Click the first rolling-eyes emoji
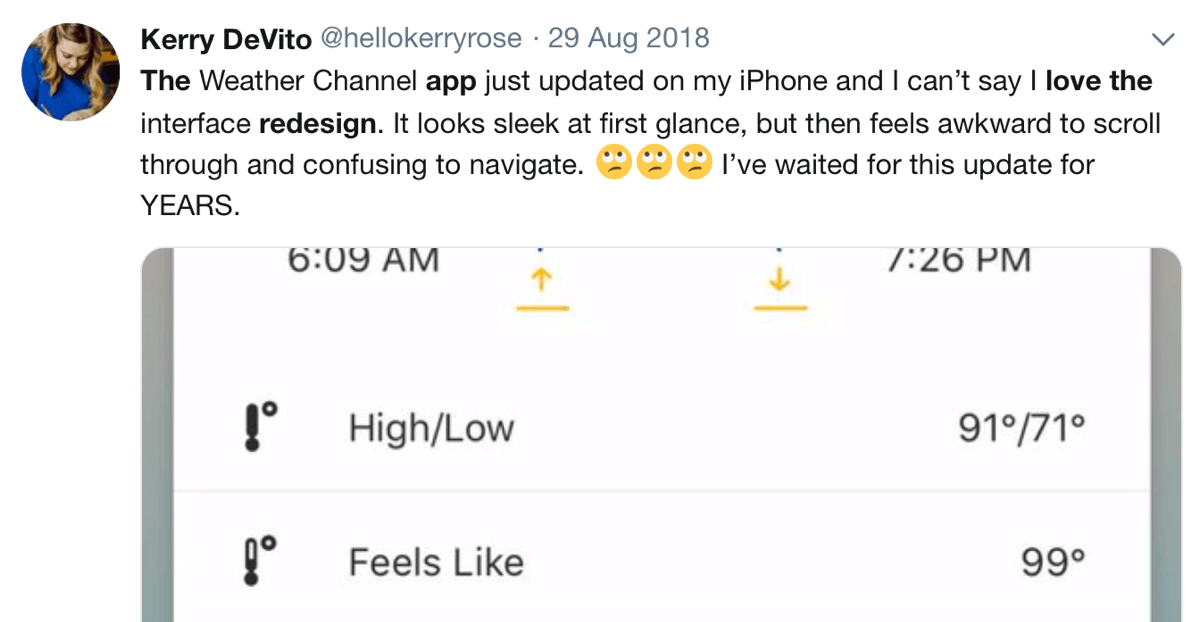1200x622 pixels. coord(613,162)
